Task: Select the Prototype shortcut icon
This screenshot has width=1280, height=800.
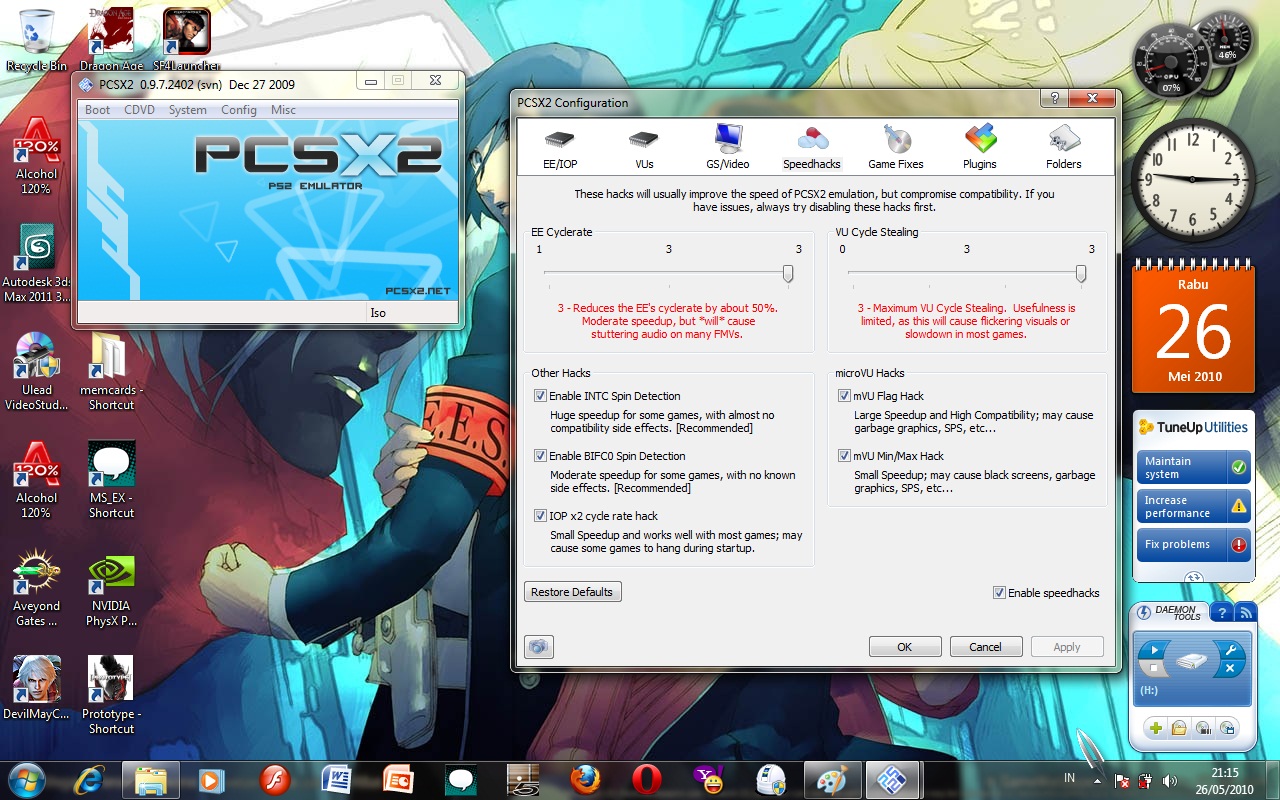Action: (111, 695)
